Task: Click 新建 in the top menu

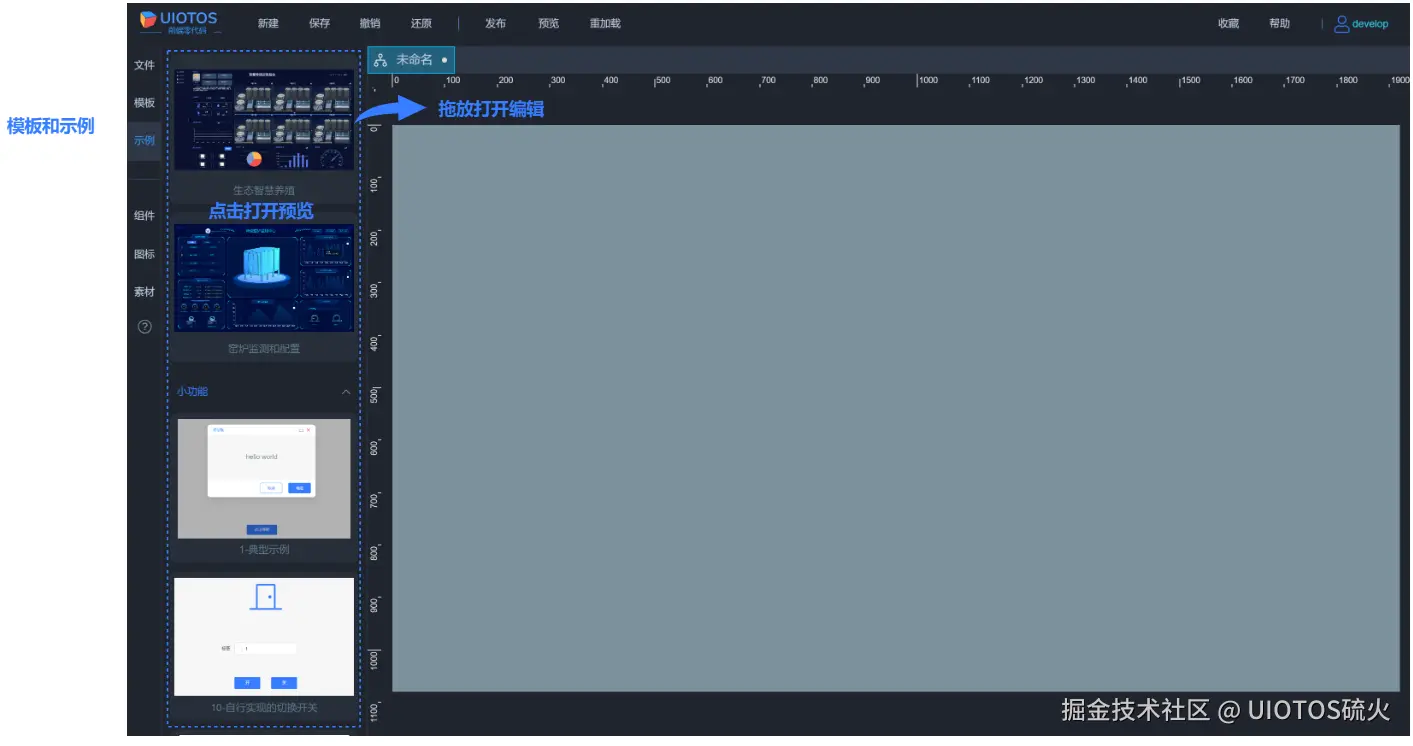Action: click(268, 23)
